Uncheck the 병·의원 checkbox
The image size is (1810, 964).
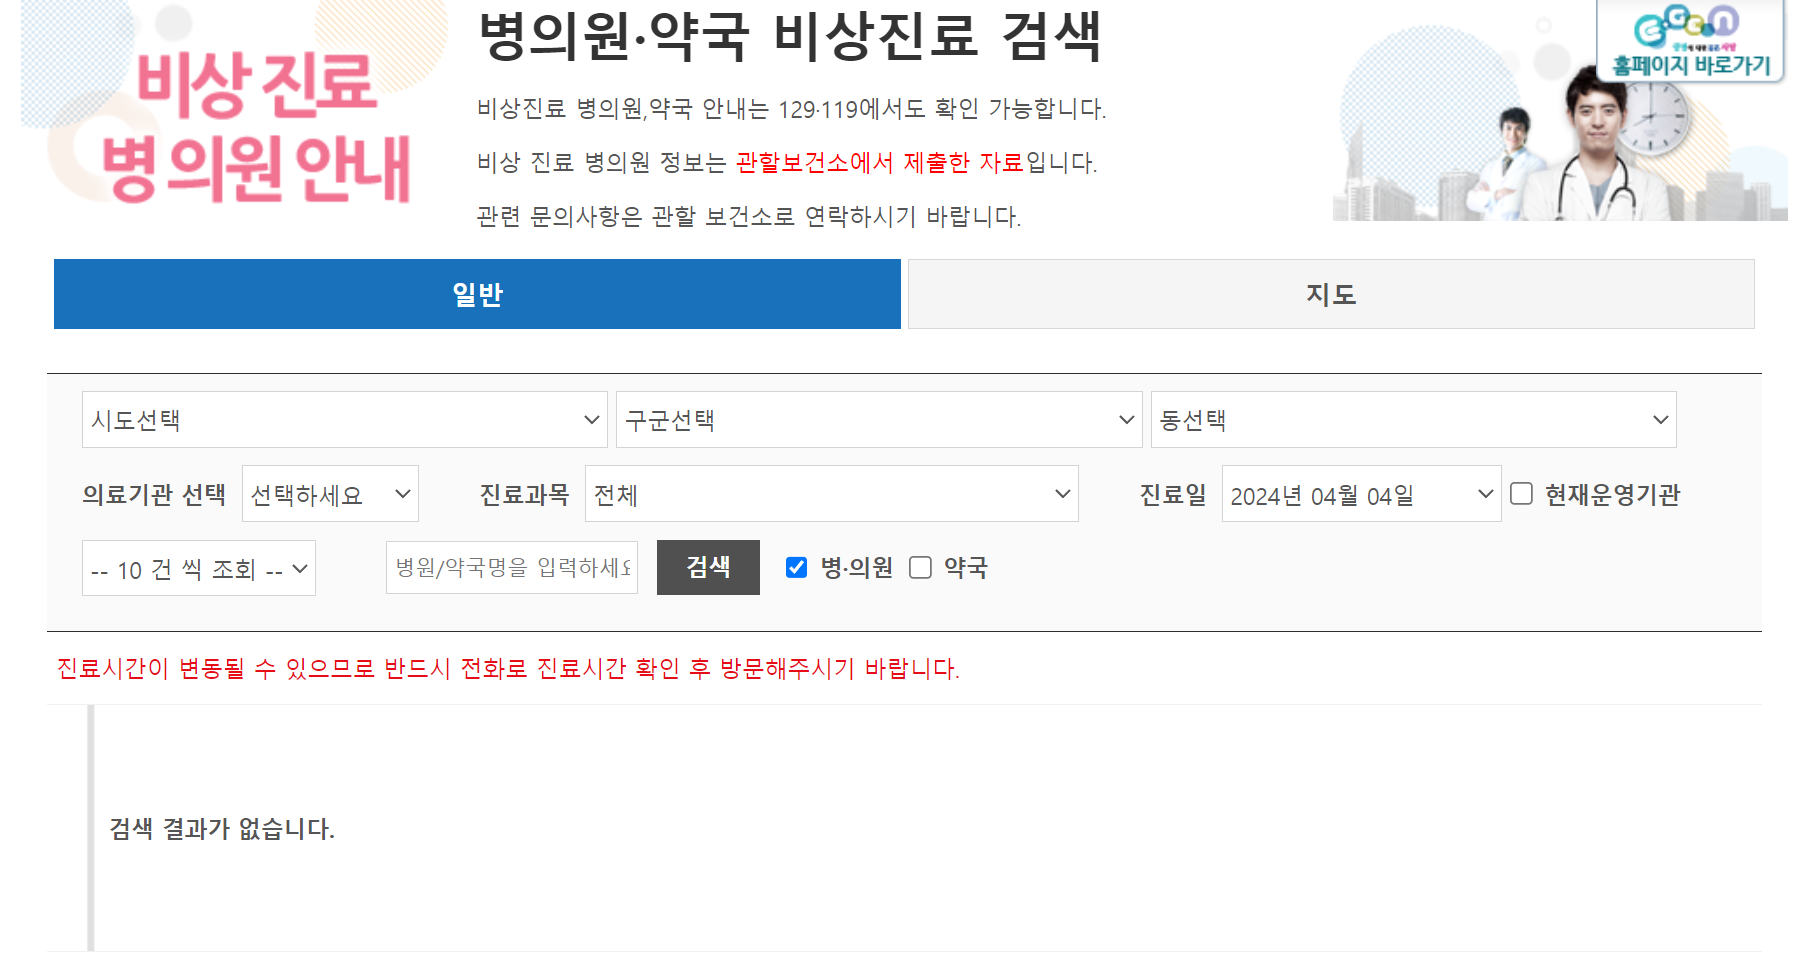point(796,568)
